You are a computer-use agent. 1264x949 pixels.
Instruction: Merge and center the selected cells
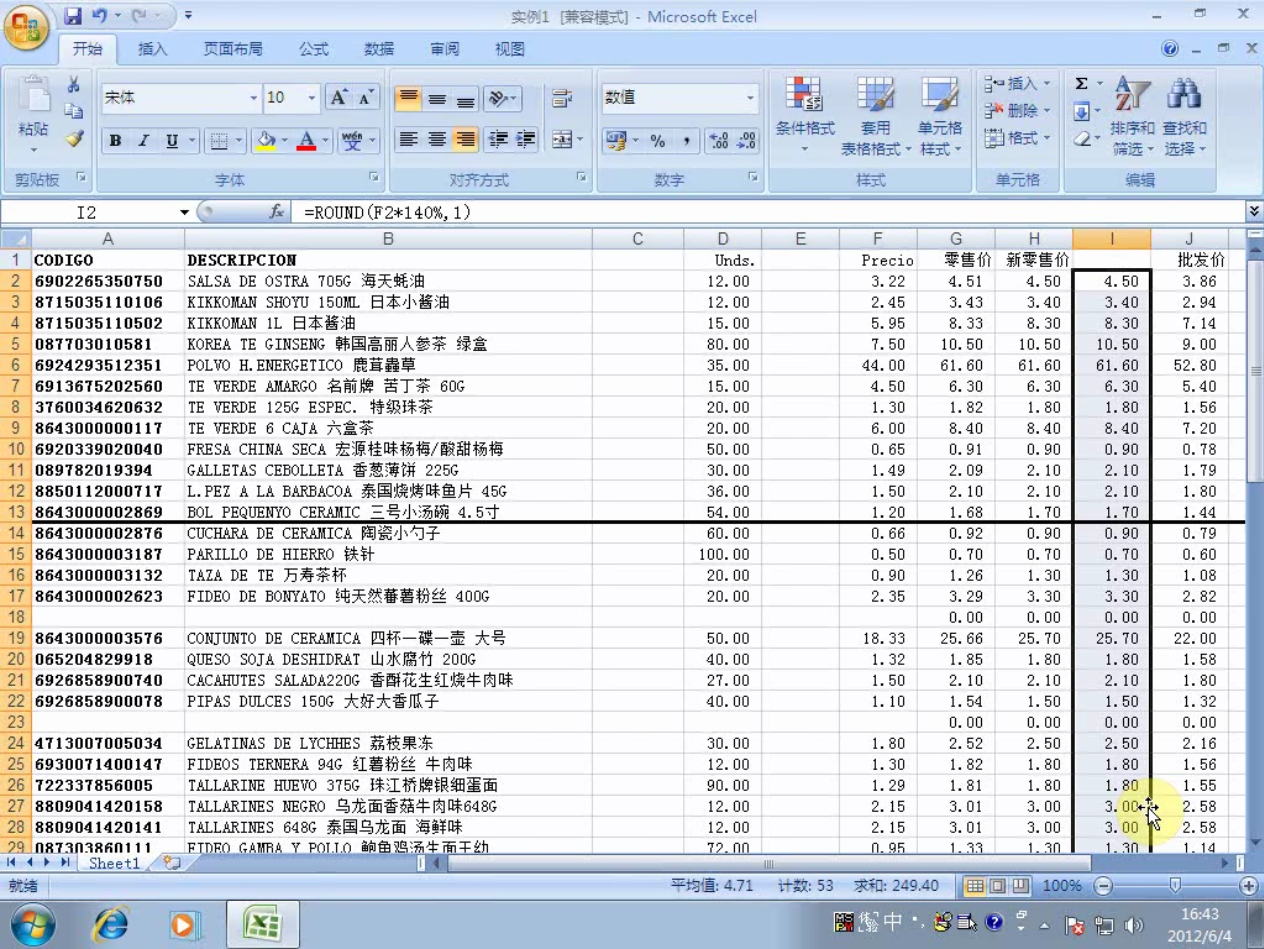562,140
